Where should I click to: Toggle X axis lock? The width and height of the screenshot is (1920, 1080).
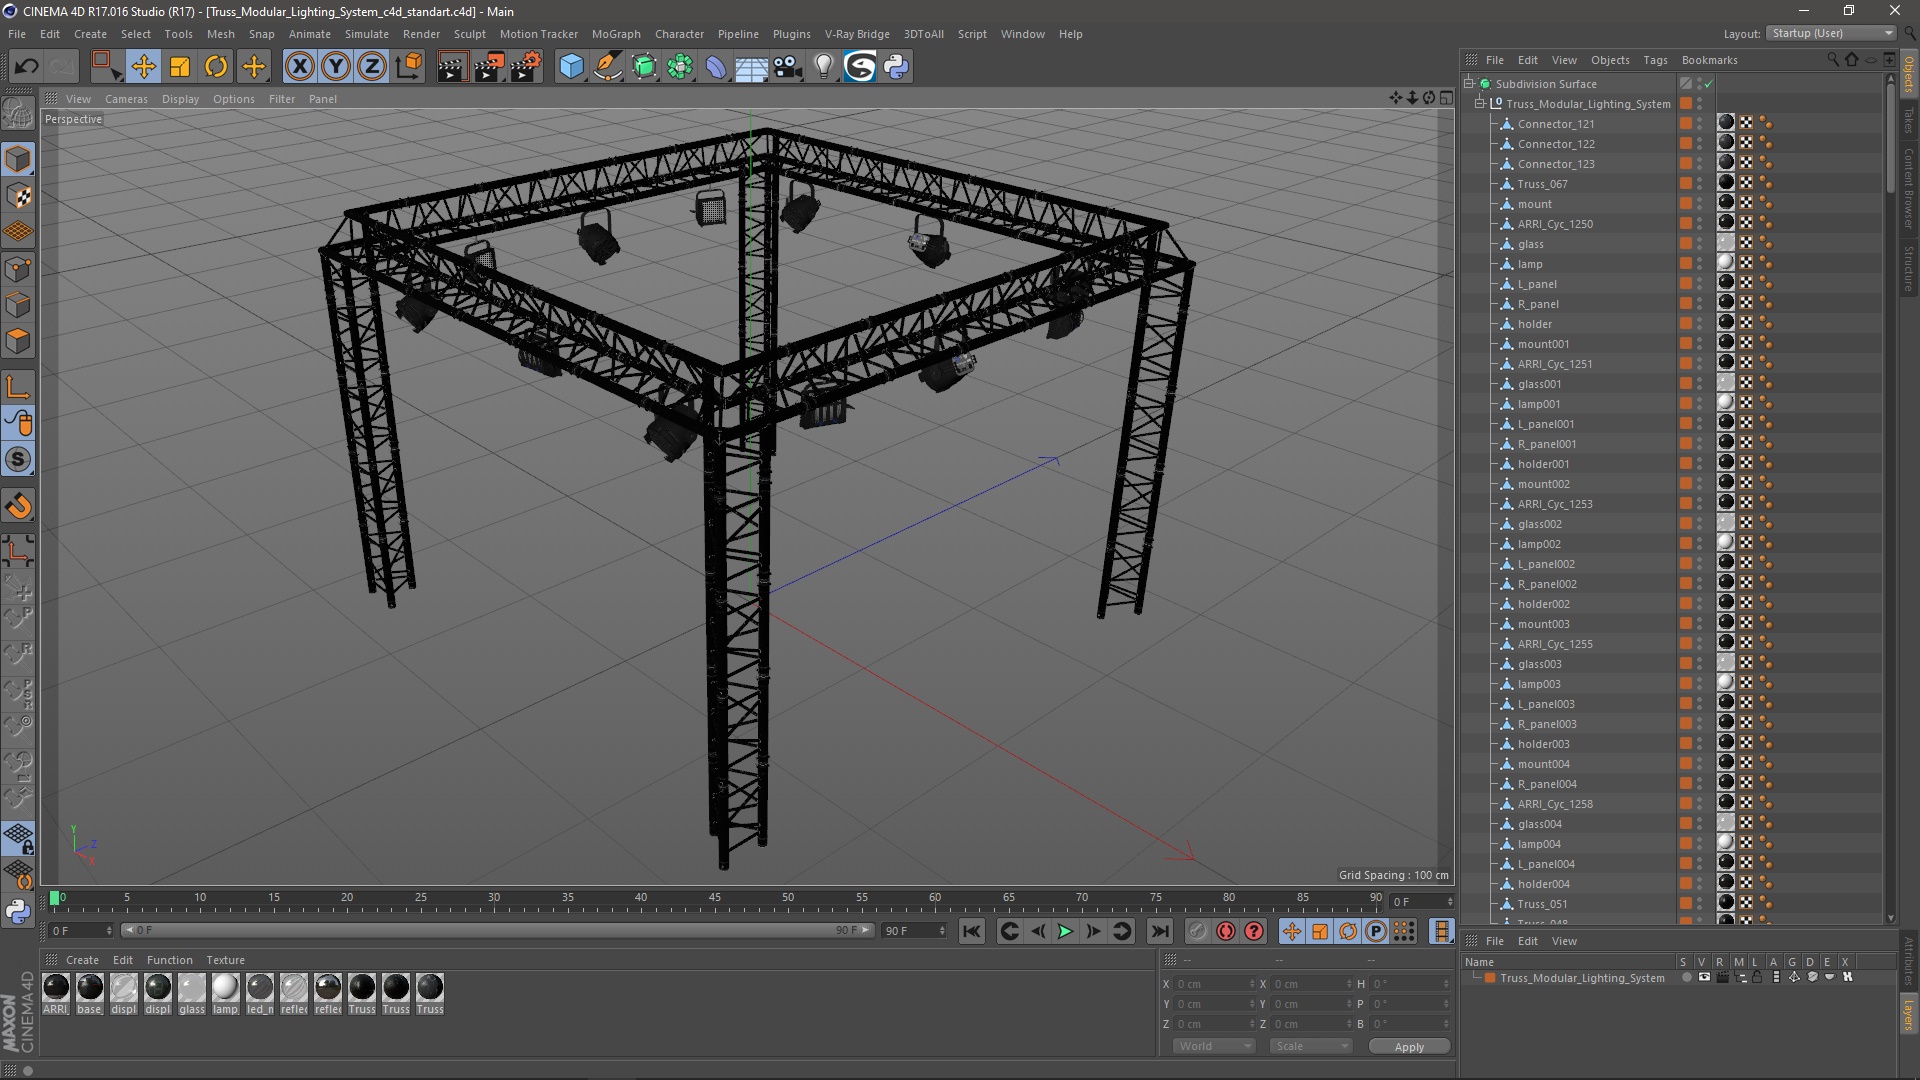pyautogui.click(x=299, y=67)
